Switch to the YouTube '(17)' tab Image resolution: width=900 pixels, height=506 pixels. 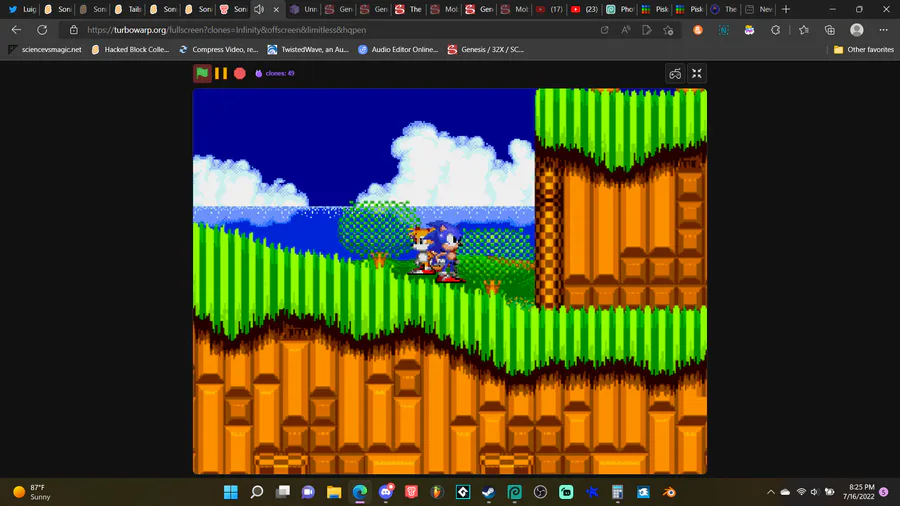(x=549, y=9)
